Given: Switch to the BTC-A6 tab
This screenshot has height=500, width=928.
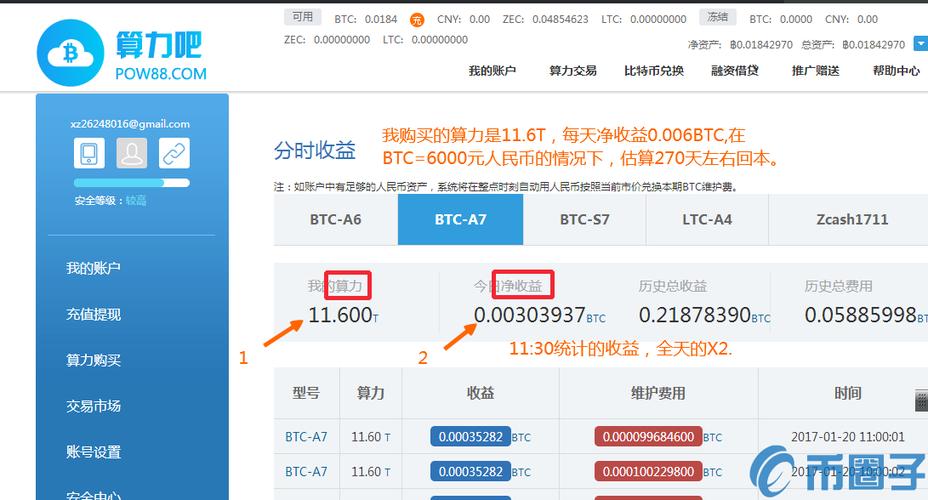Looking at the screenshot, I should (x=335, y=220).
